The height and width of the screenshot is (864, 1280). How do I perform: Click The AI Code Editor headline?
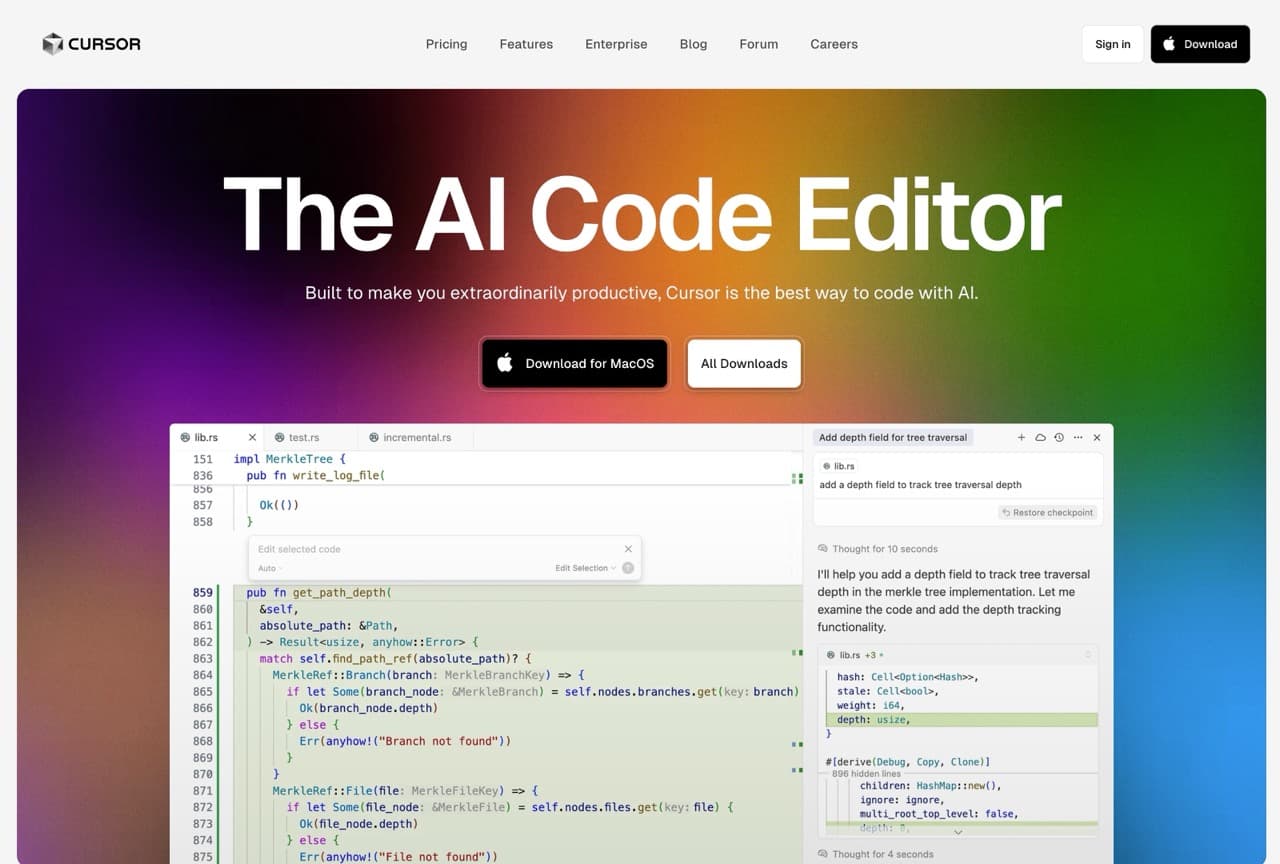pos(641,214)
